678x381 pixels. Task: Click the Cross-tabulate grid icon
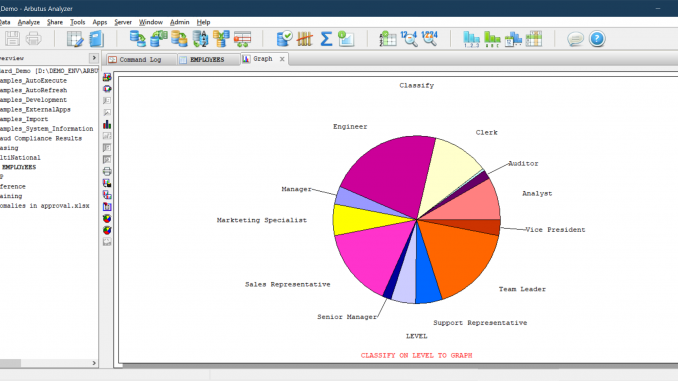coord(534,39)
